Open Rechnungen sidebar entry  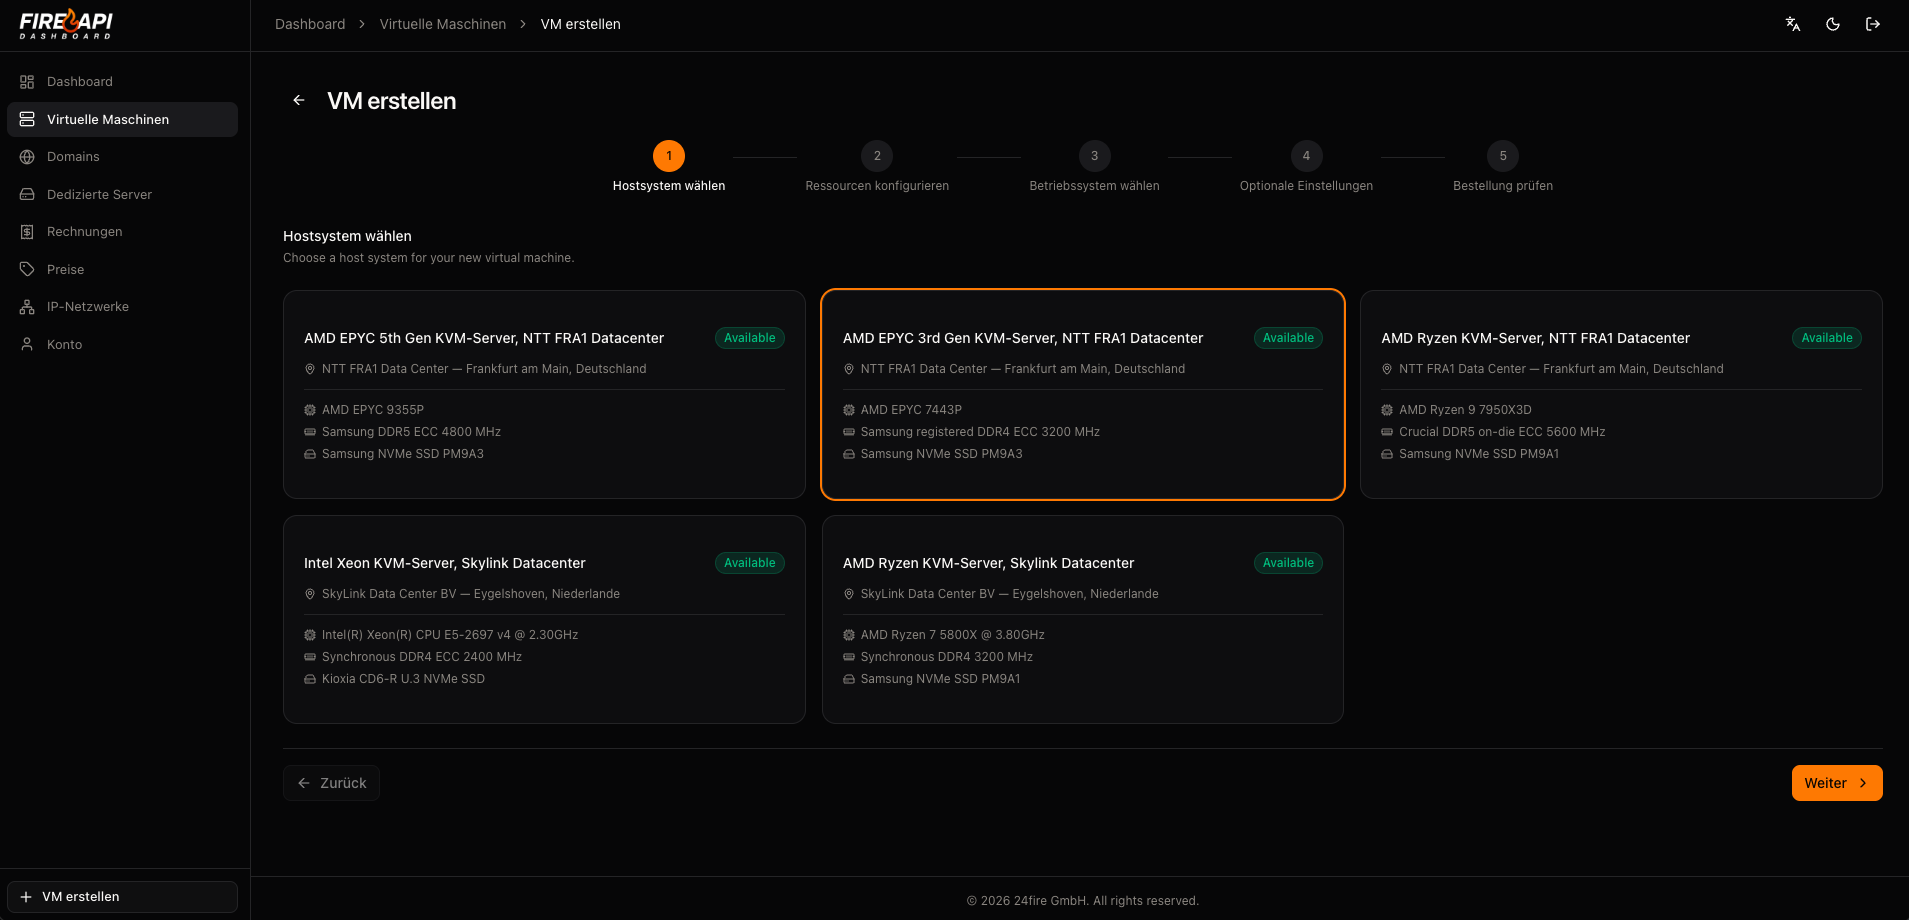pyautogui.click(x=122, y=232)
